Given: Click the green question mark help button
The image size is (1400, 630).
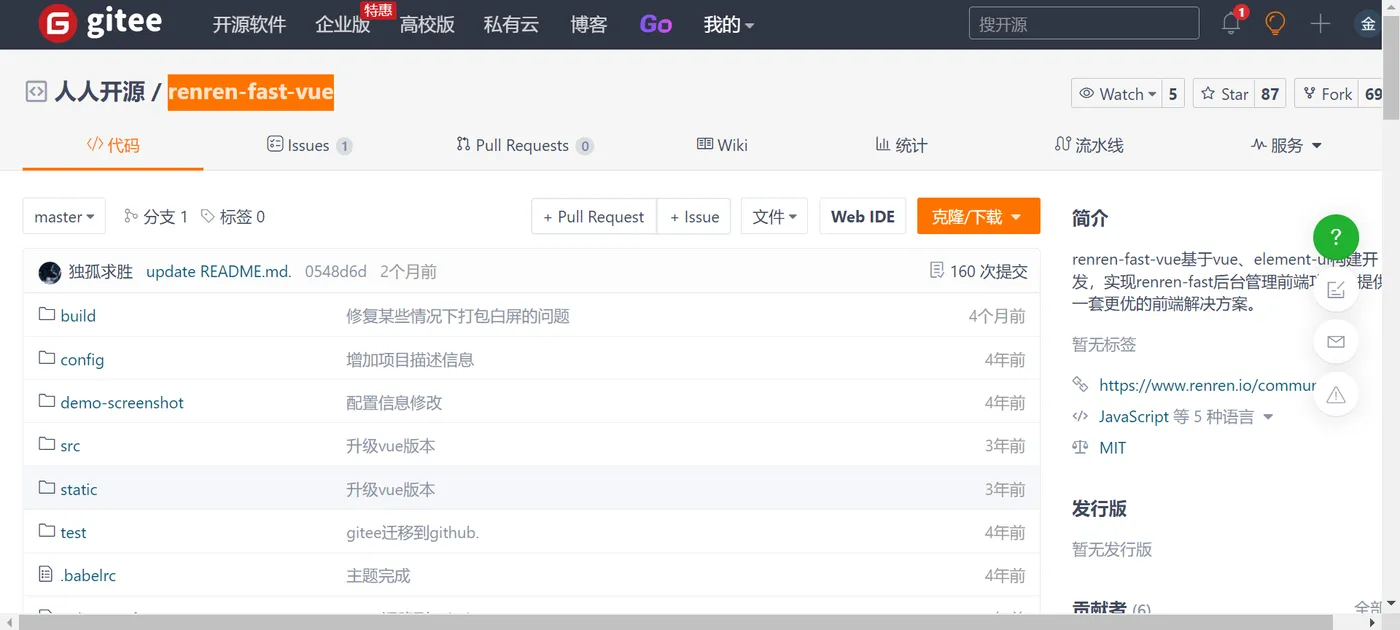Looking at the screenshot, I should coord(1336,238).
